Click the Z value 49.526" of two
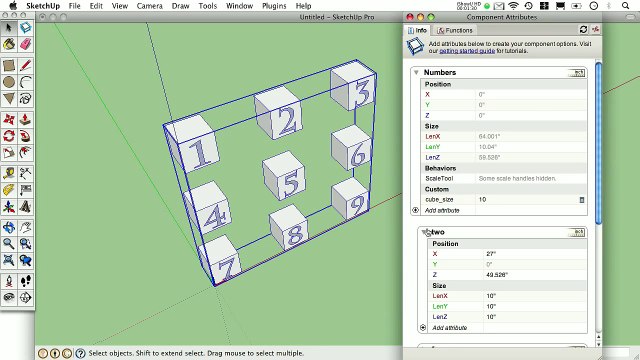This screenshot has width=640, height=360. [x=497, y=275]
